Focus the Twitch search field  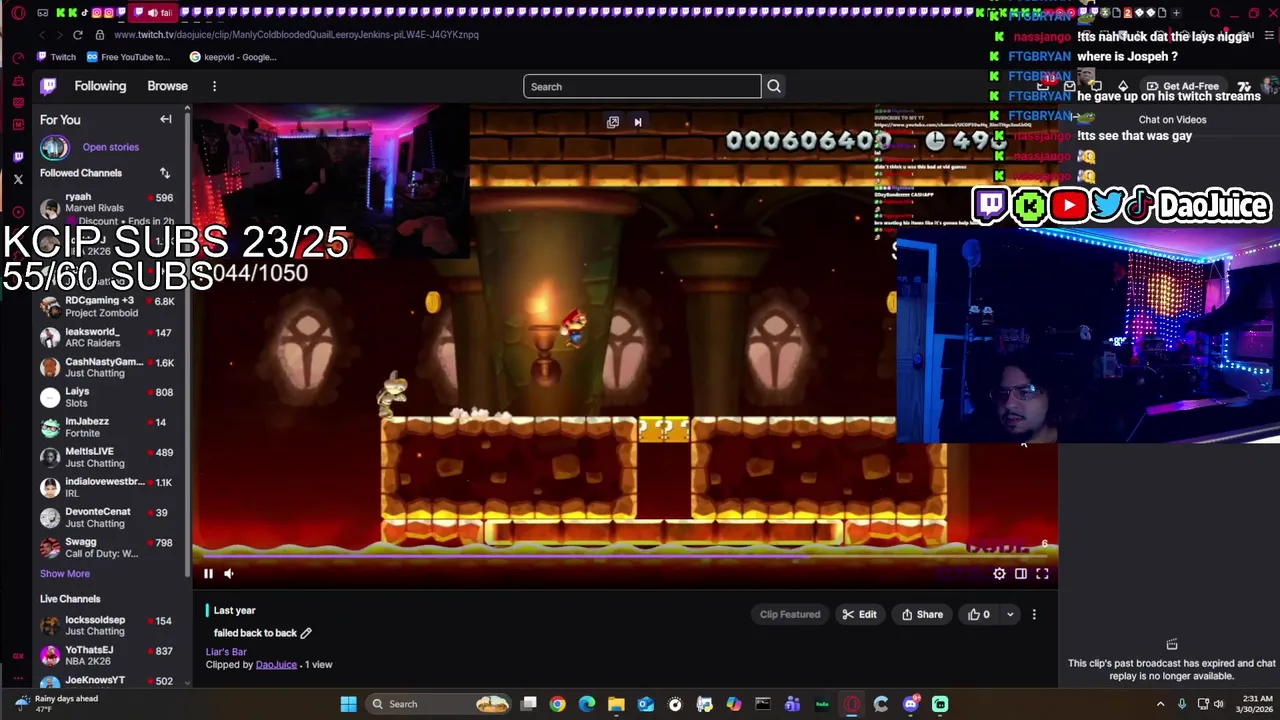point(642,86)
